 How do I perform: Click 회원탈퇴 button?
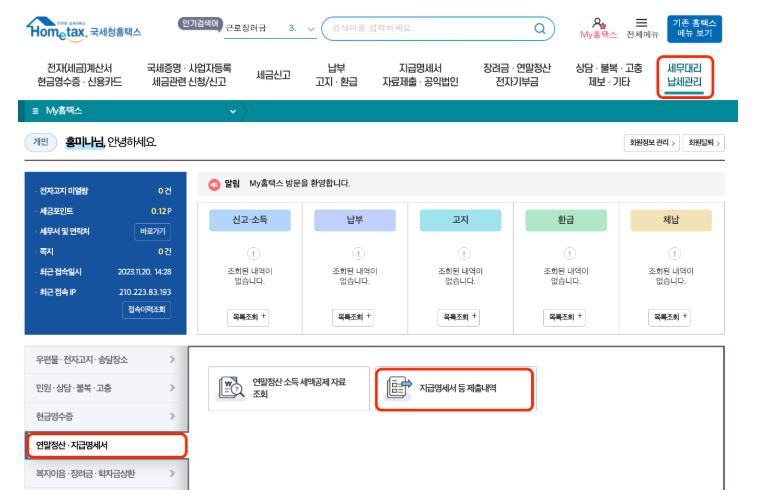tap(703, 143)
